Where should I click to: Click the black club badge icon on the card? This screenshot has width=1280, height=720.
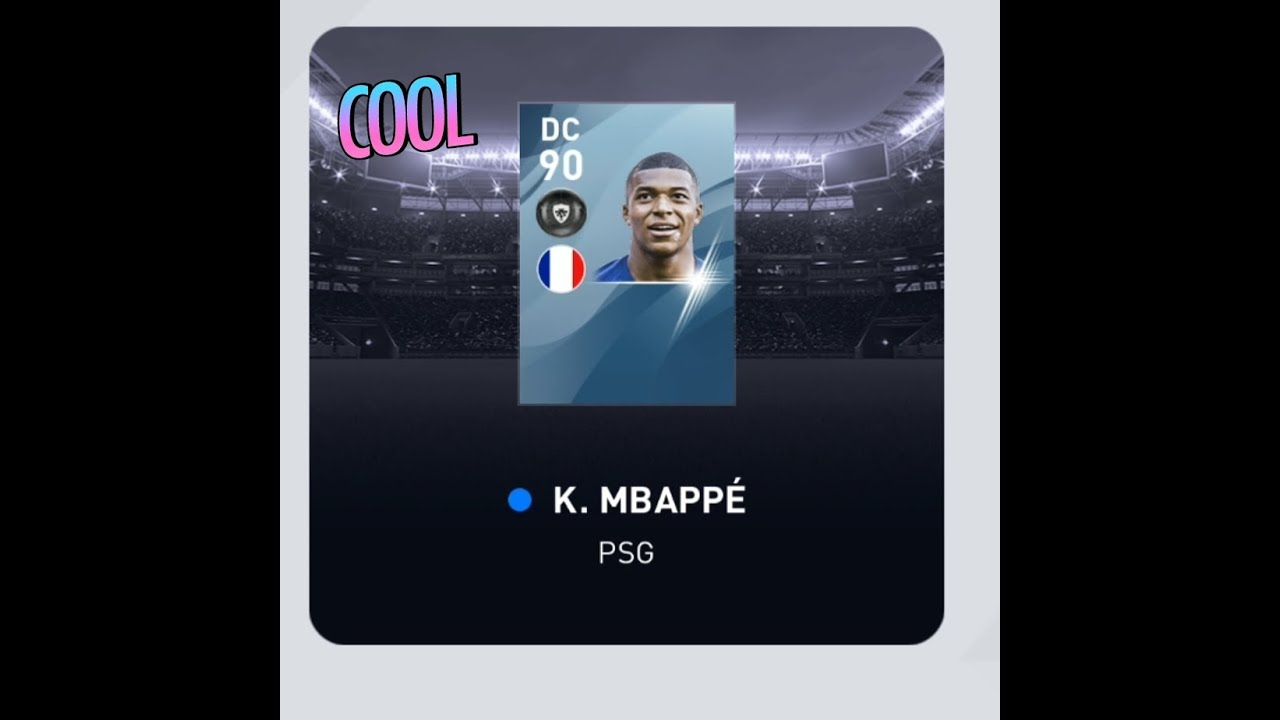coord(561,211)
